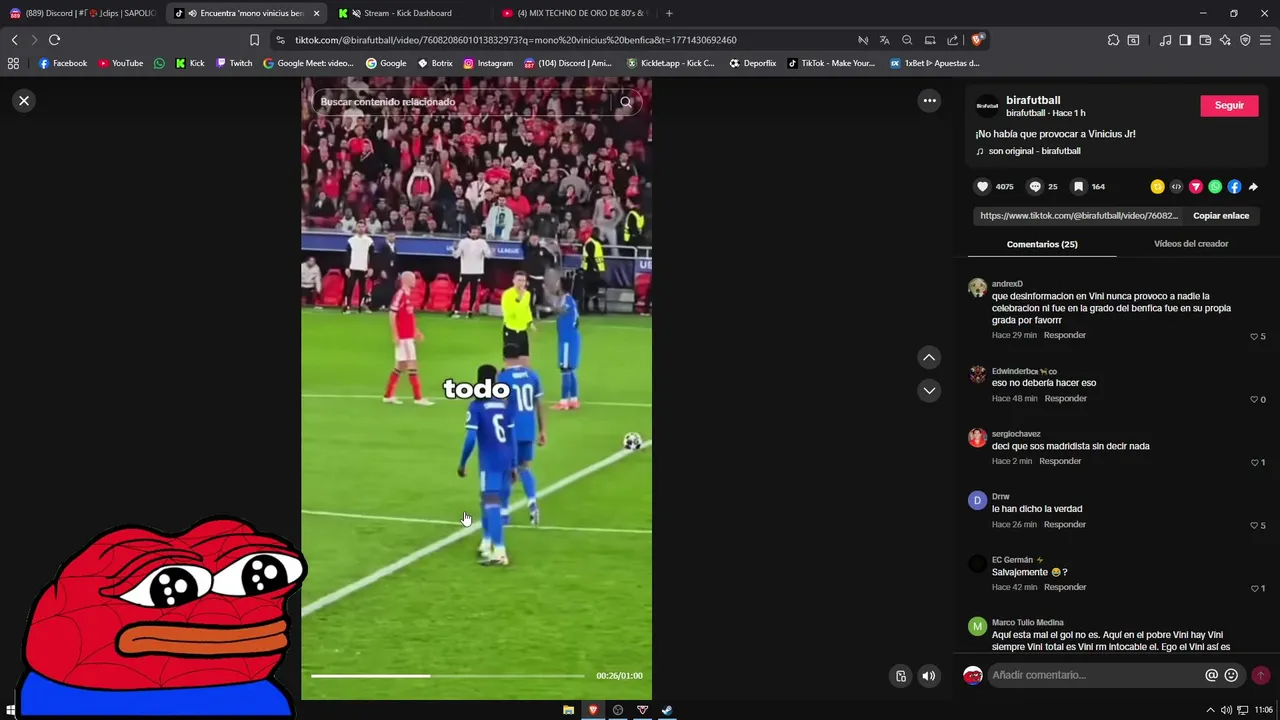Open the Brave Leo AI sparkle icon
Viewport: 1280px width, 720px height.
1225,40
